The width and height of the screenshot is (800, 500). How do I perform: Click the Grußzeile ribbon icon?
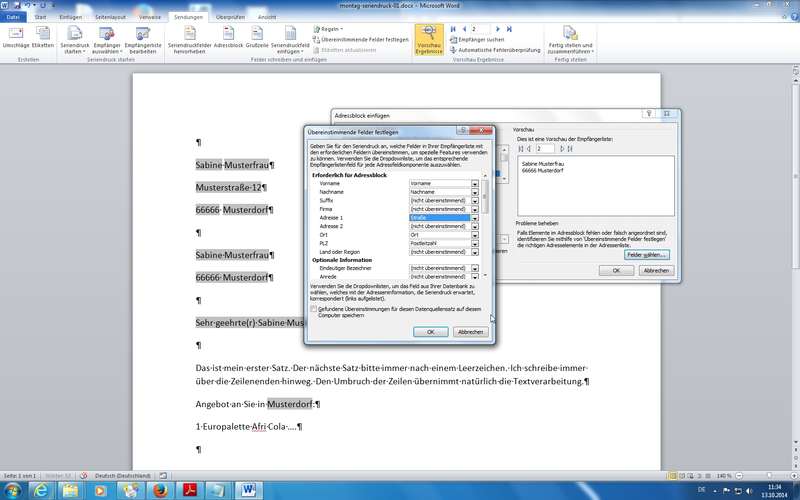point(257,38)
